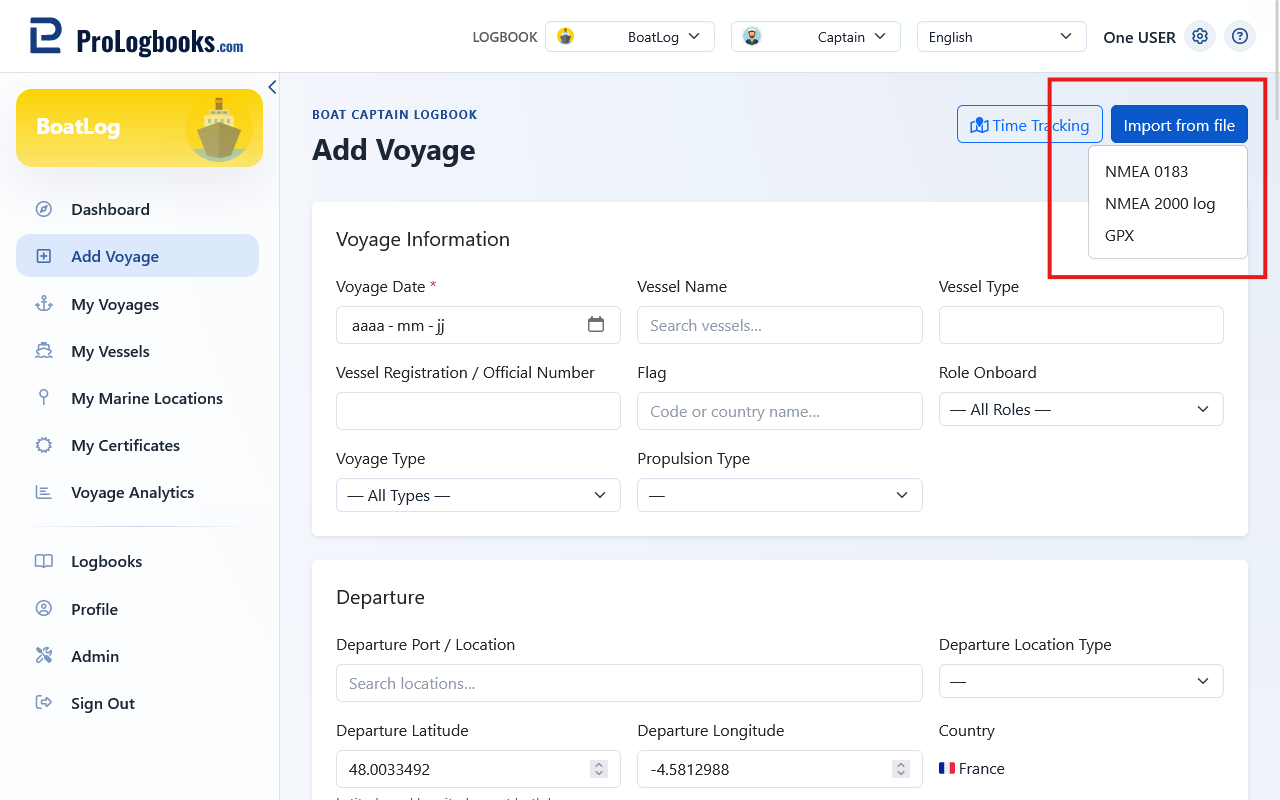1280x800 pixels.
Task: Expand the Role Onboard dropdown
Action: [x=1081, y=409]
